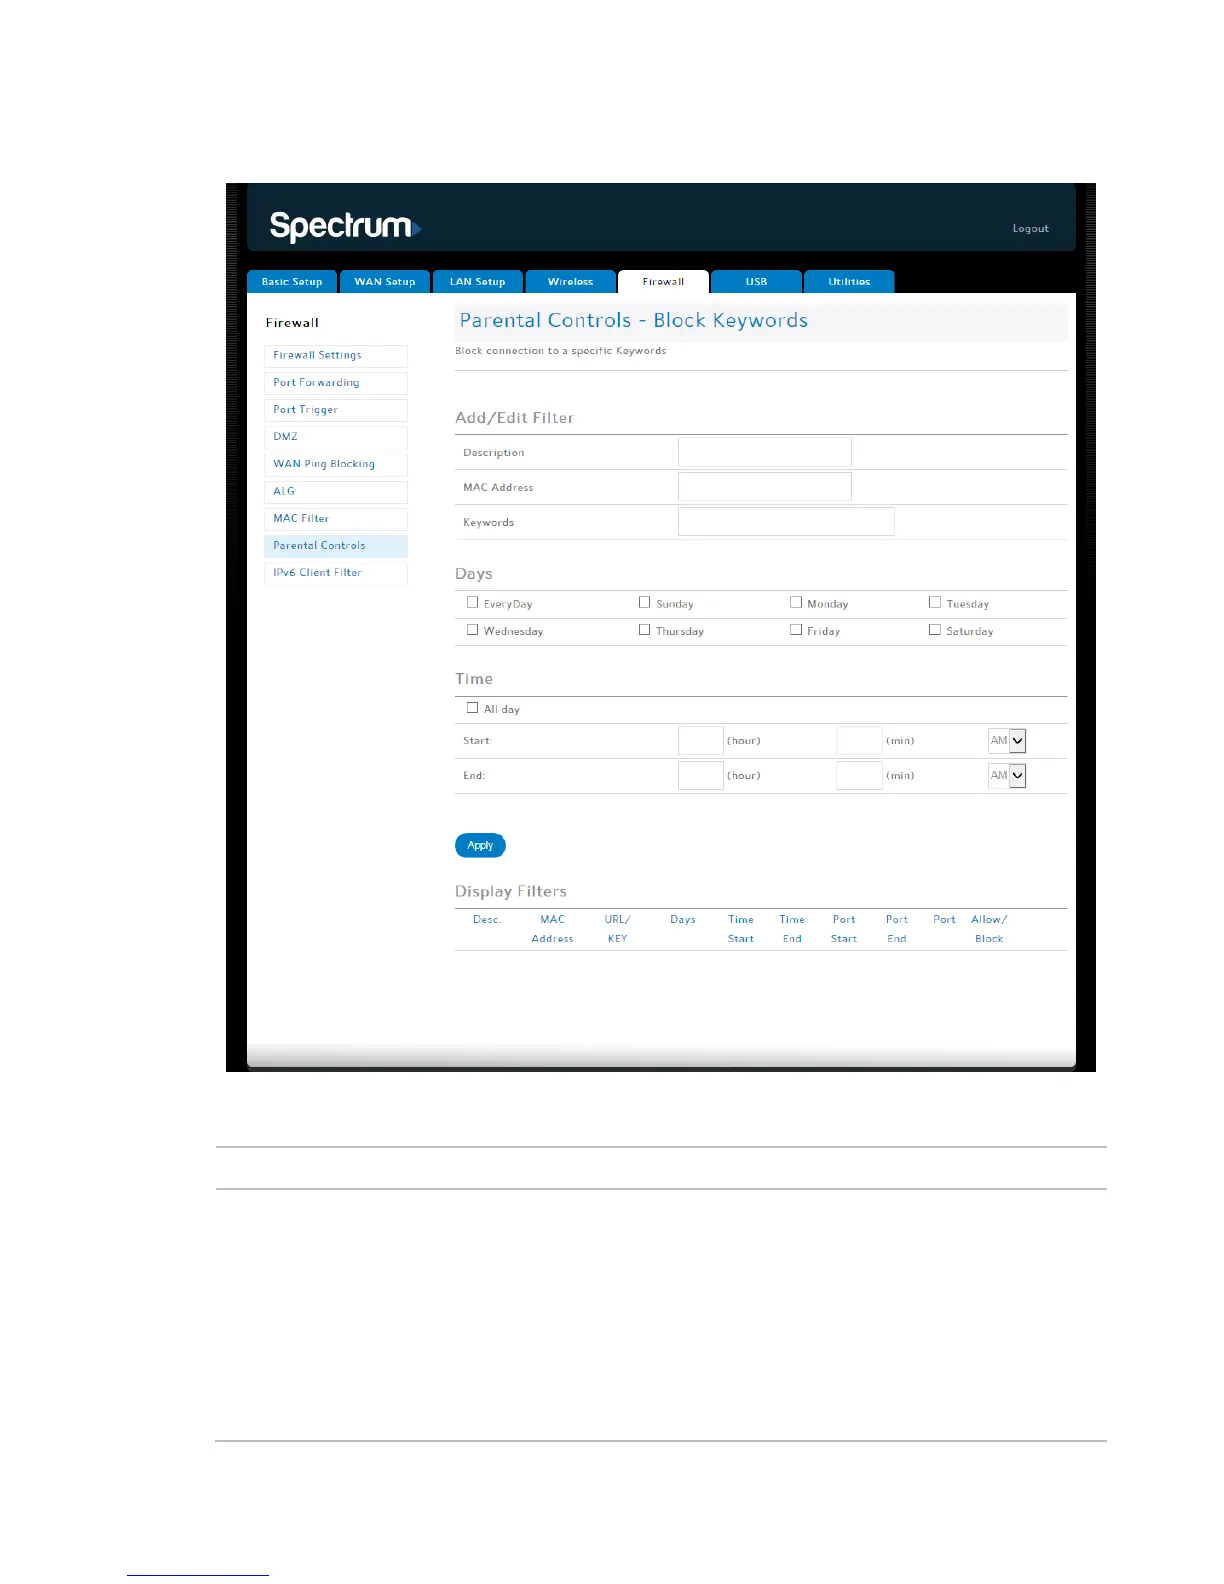
Task: Open the End AM/PM dropdown
Action: (1007, 776)
